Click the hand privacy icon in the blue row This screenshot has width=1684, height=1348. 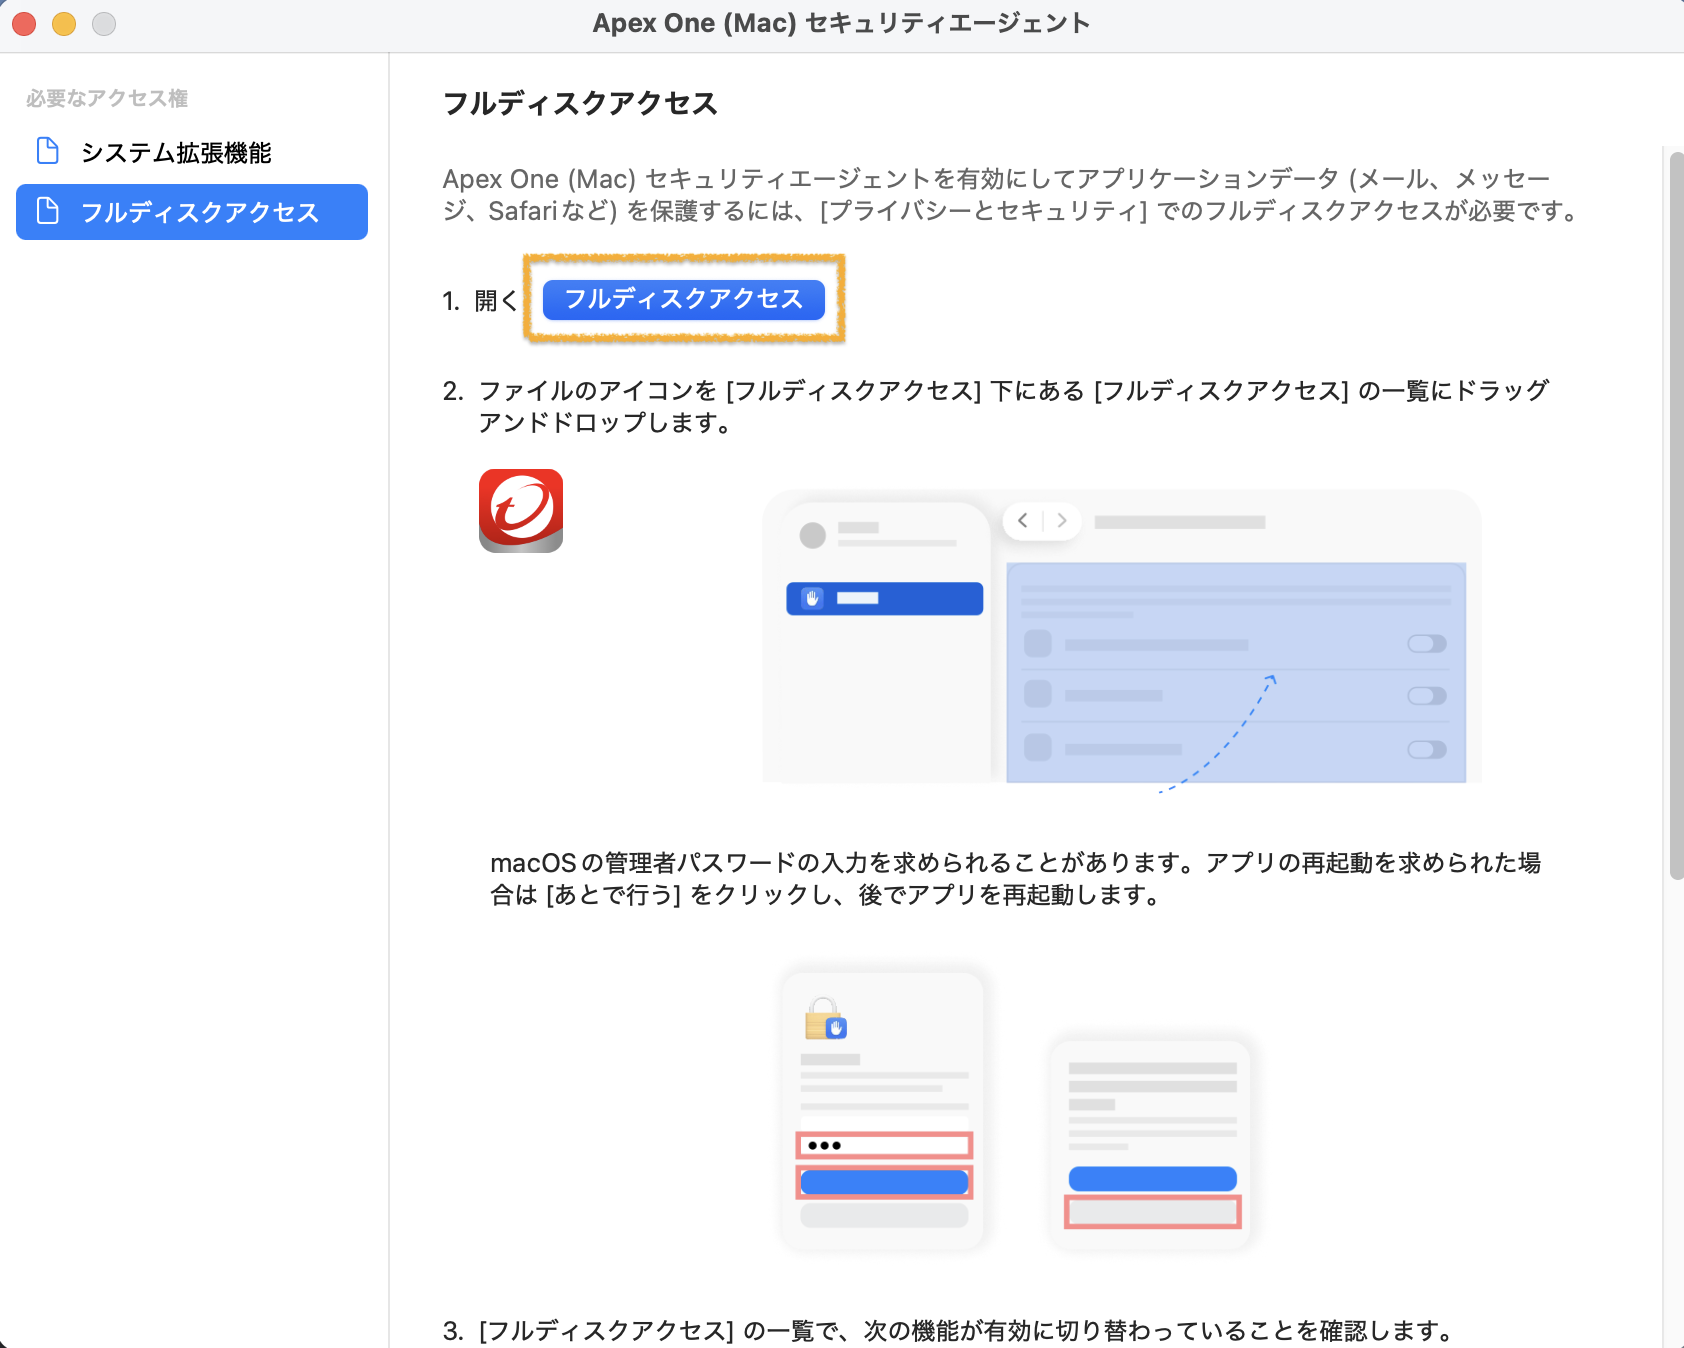tap(813, 598)
